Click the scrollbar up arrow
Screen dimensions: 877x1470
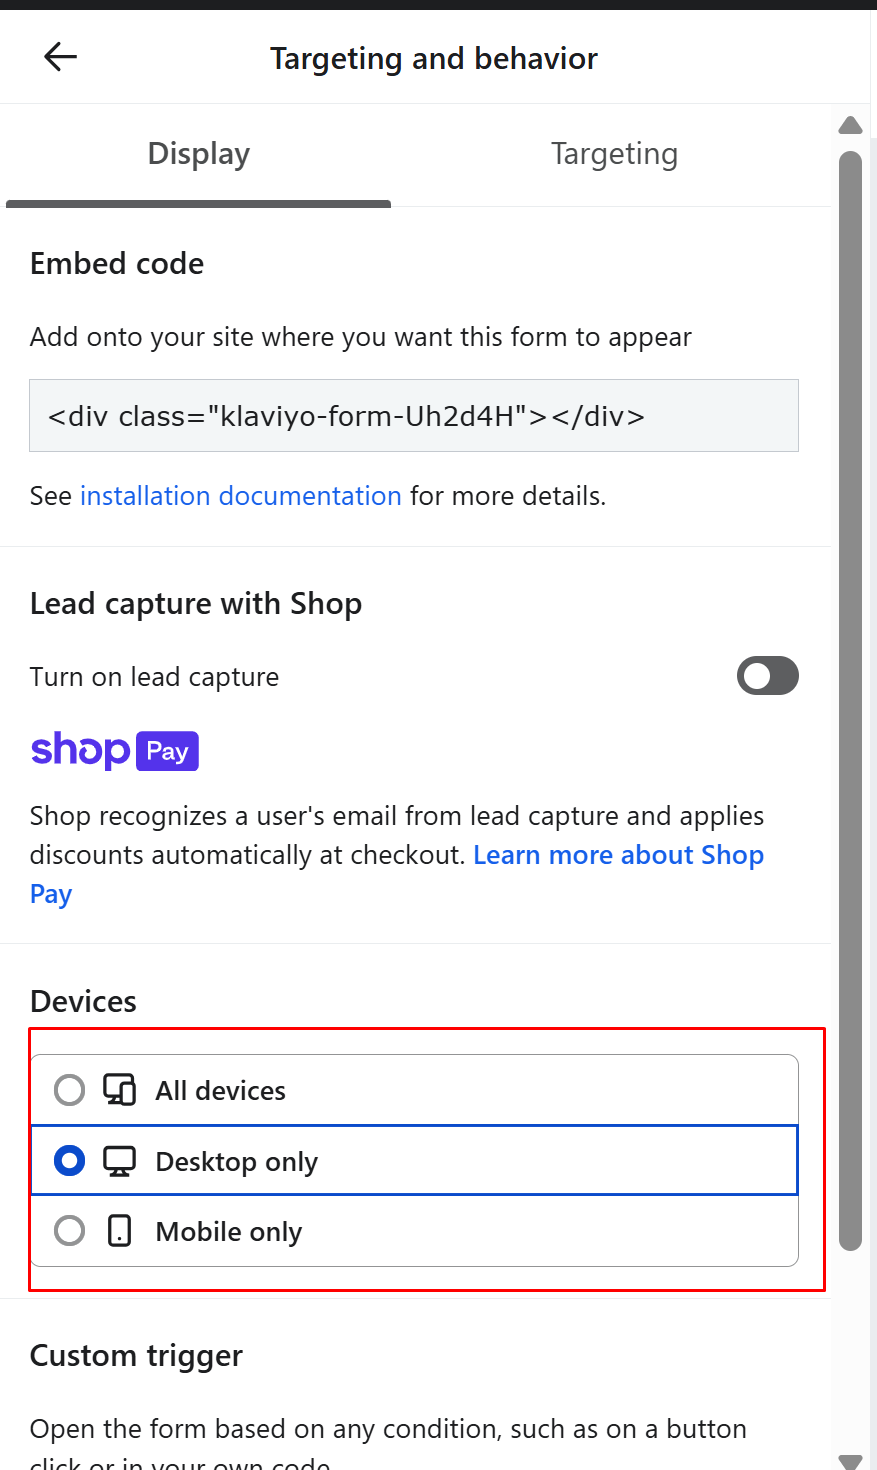coord(851,126)
